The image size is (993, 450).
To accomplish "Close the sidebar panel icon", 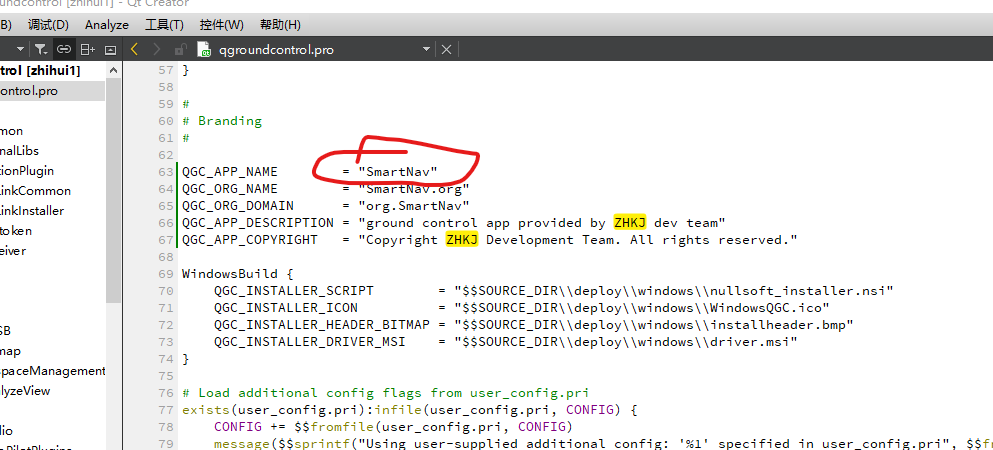I will 110,49.
